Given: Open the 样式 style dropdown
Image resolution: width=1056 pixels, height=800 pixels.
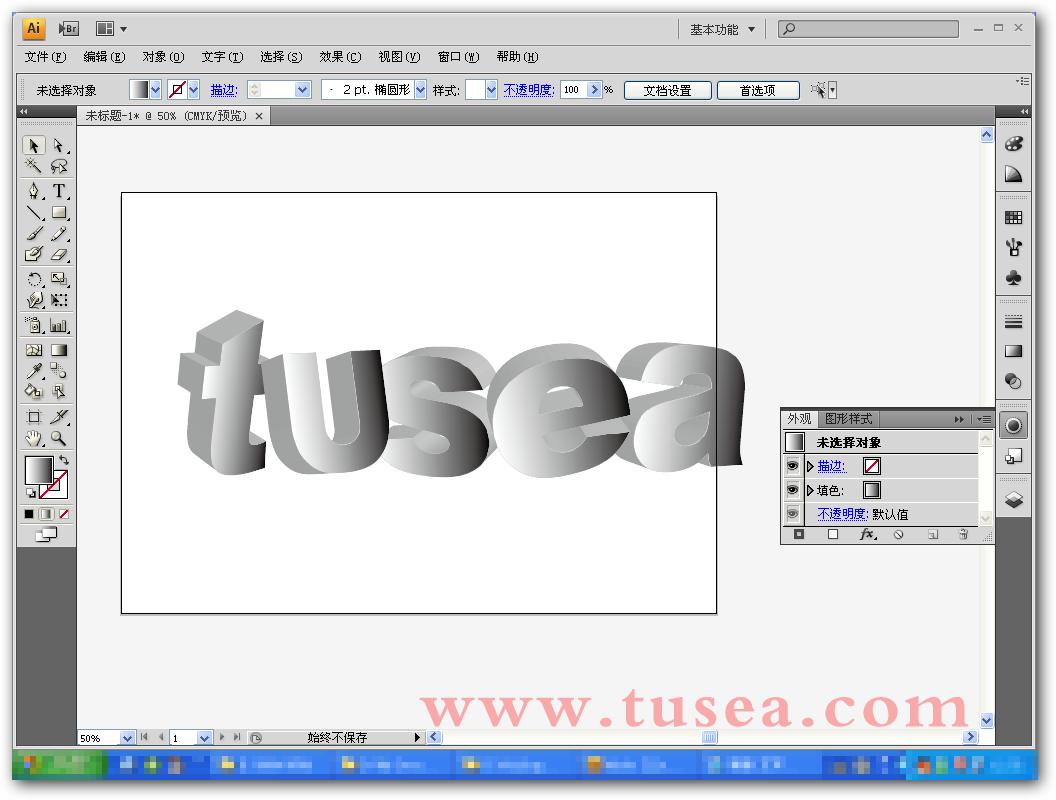Looking at the screenshot, I should [491, 90].
